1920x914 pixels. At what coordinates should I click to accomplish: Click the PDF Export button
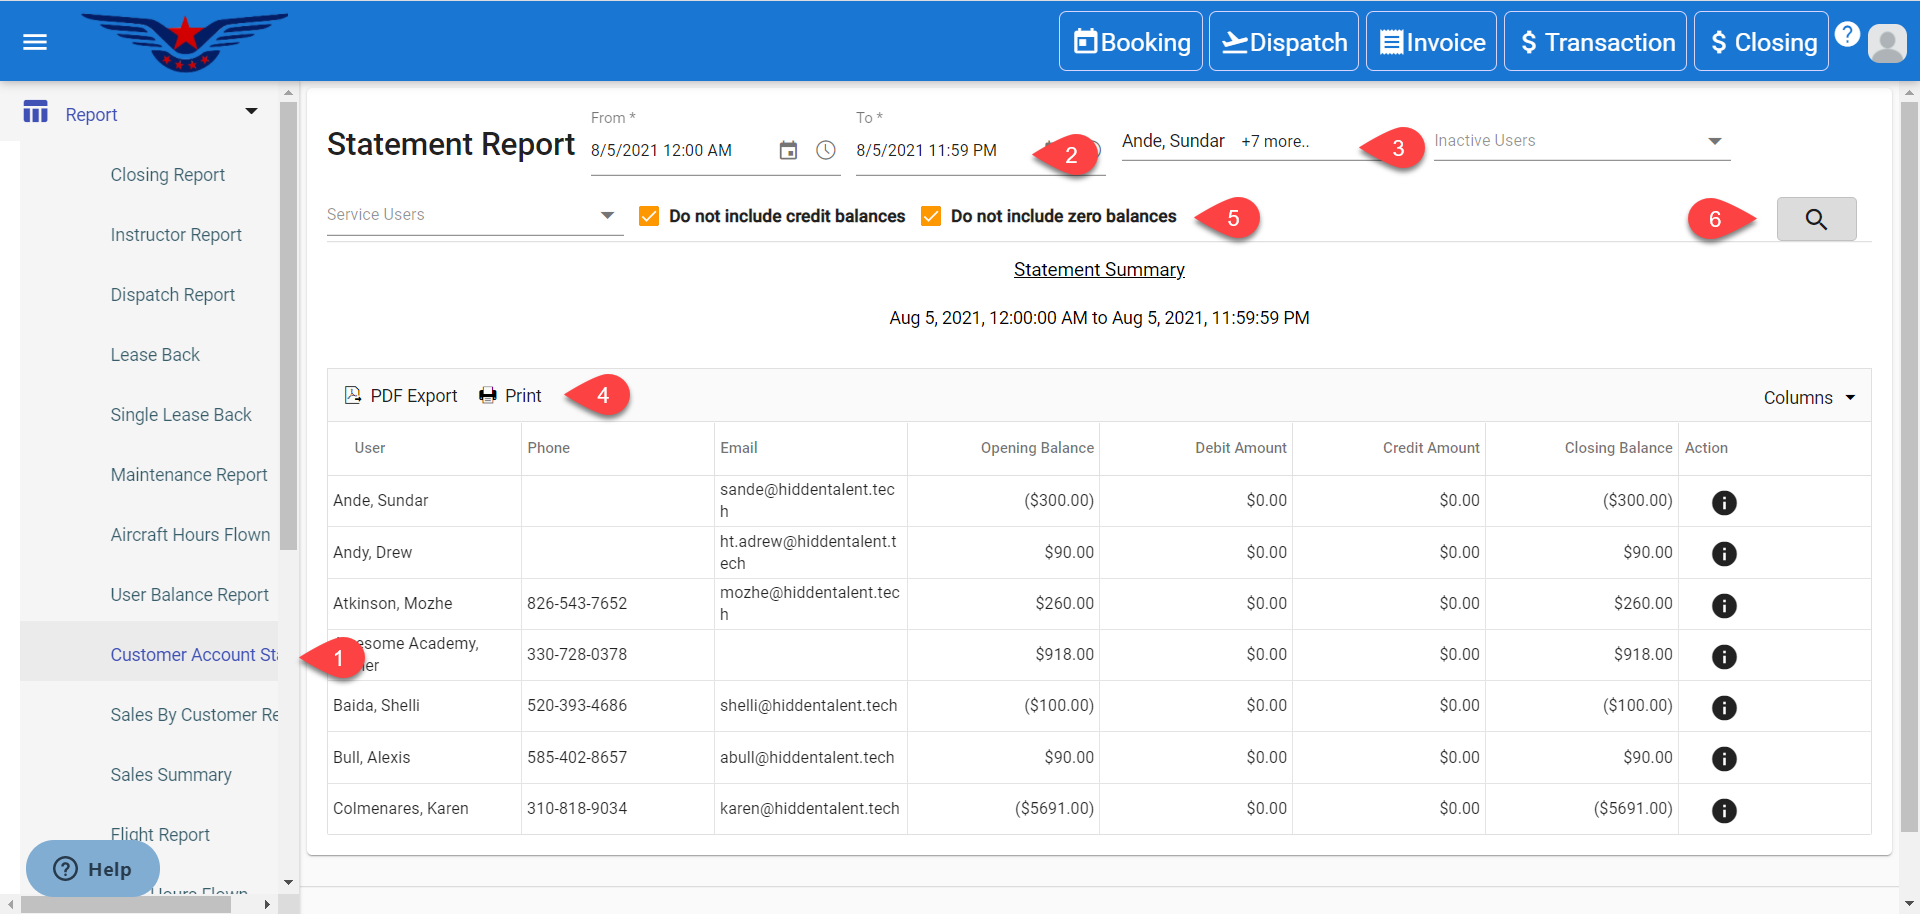401,396
